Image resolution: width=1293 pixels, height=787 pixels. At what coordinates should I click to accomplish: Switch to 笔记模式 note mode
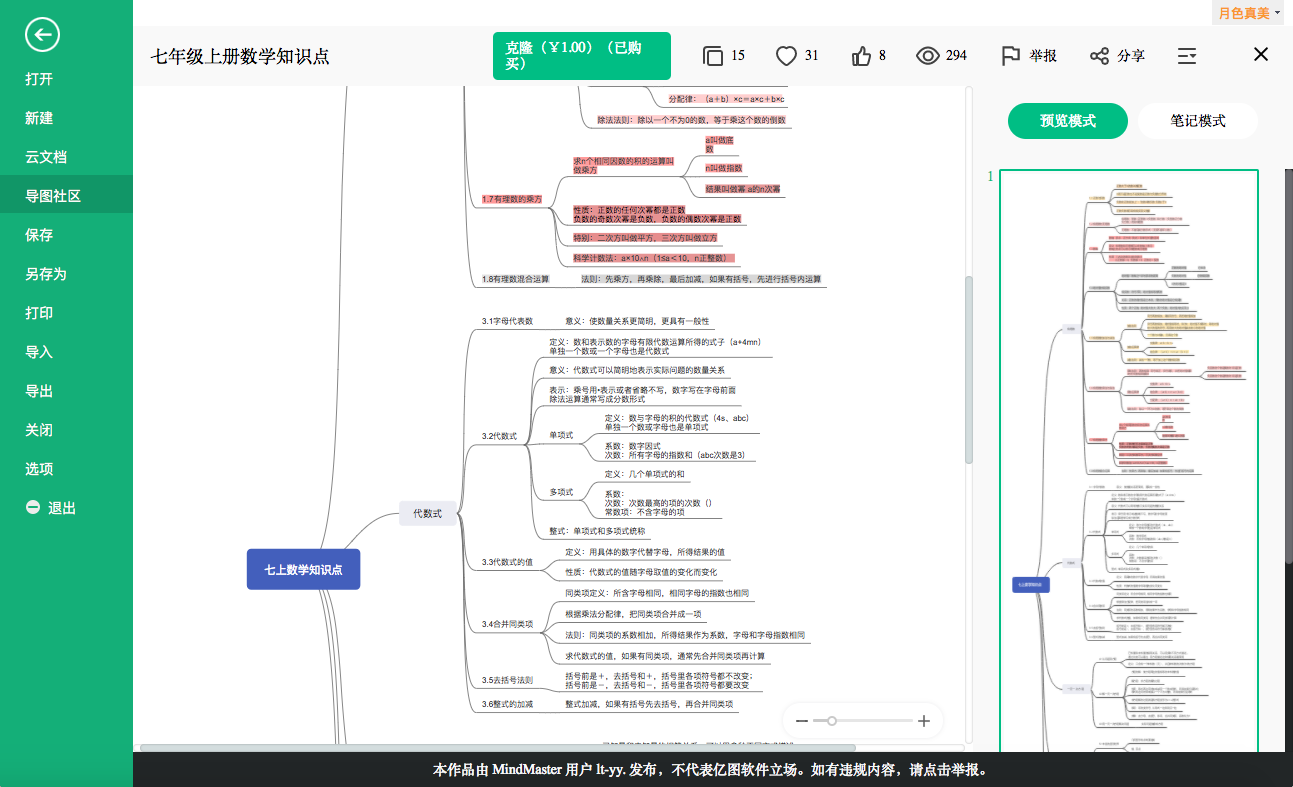[x=1198, y=121]
